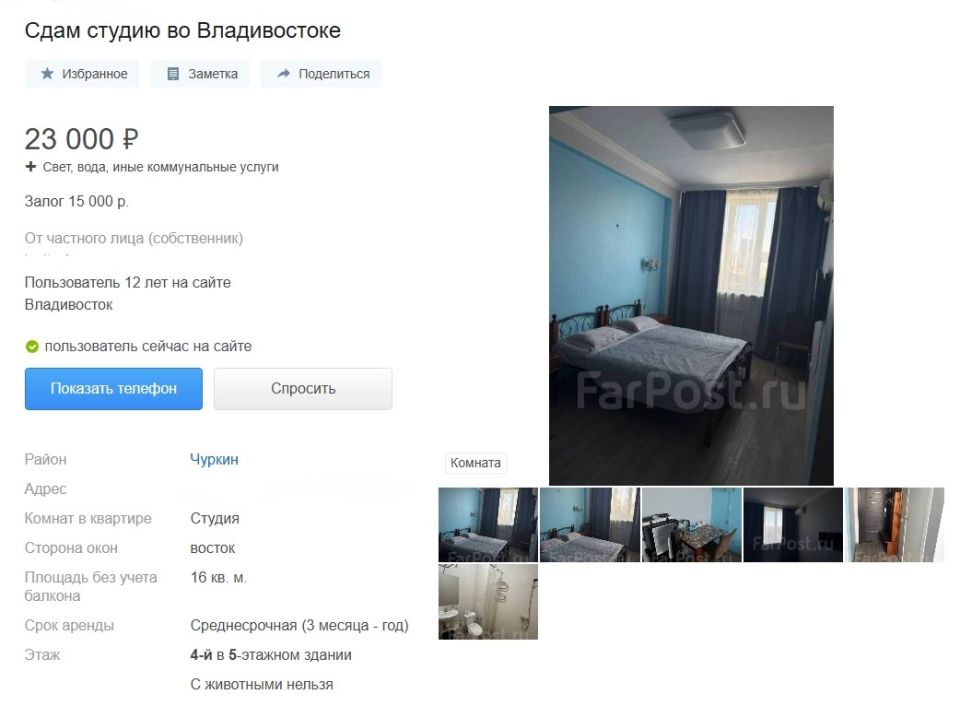Click the Спросить button
Image resolution: width=960 pixels, height=706 pixels.
point(302,388)
